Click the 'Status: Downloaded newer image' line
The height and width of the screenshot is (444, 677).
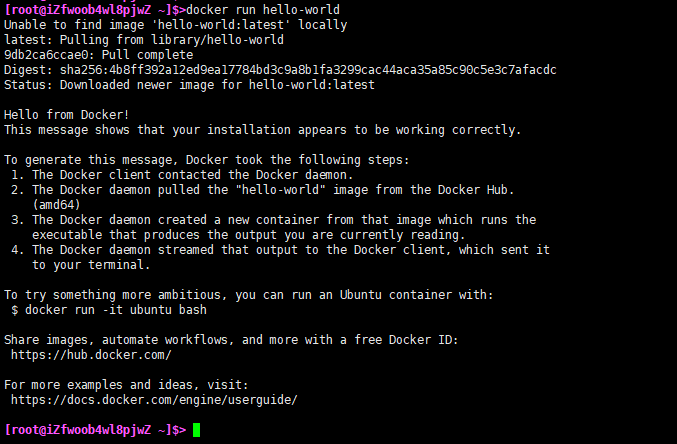[x=189, y=85]
